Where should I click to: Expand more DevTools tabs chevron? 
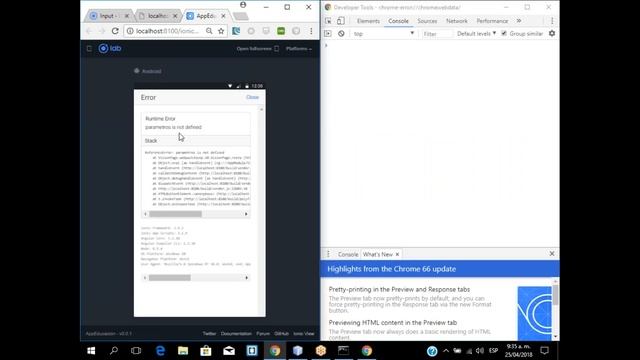(519, 21)
